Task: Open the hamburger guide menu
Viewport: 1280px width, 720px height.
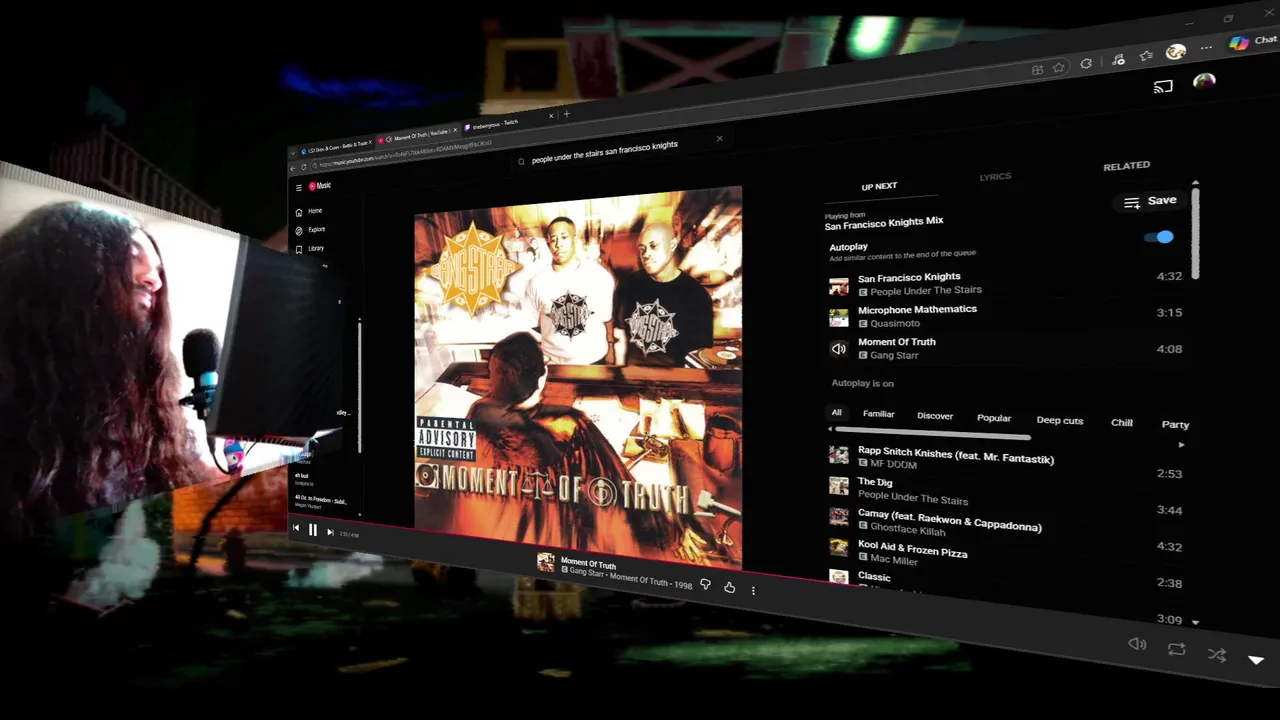Action: pos(298,187)
